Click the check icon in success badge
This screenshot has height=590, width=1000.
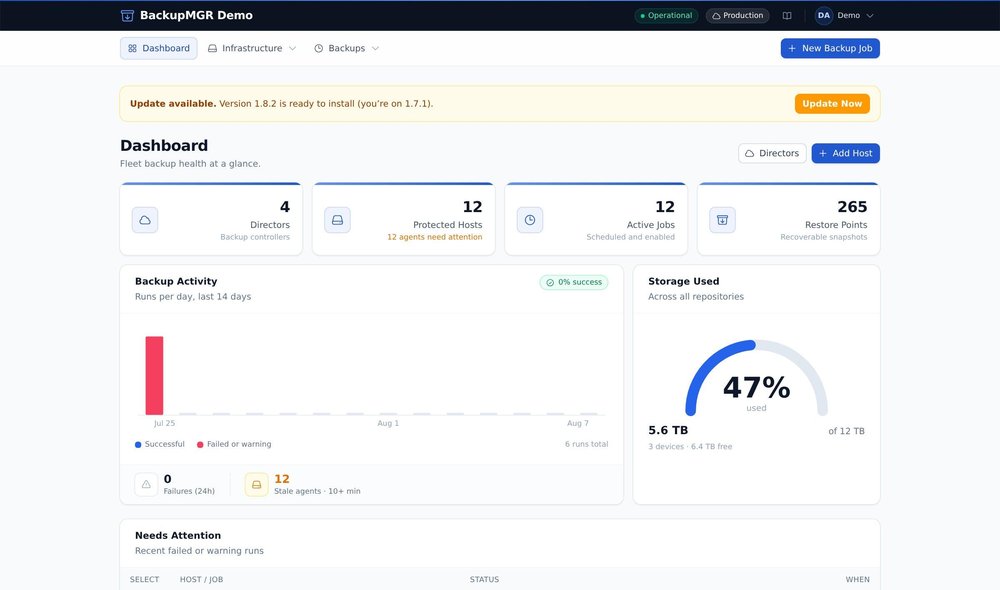tap(550, 283)
